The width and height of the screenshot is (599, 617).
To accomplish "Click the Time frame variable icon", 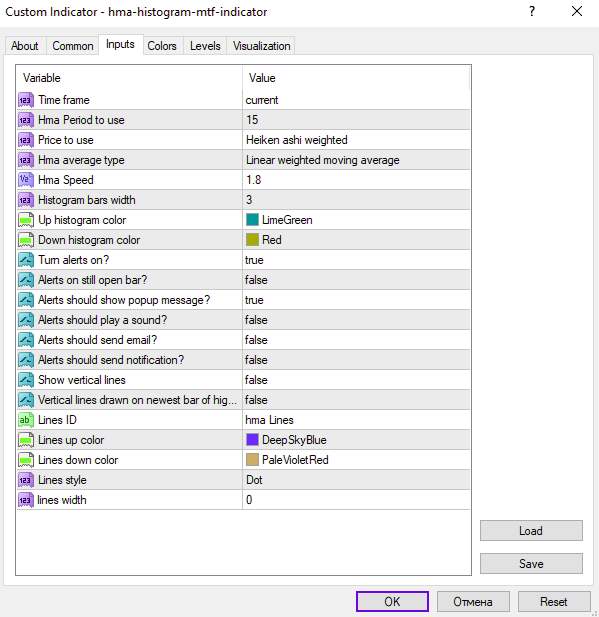I will [26, 100].
